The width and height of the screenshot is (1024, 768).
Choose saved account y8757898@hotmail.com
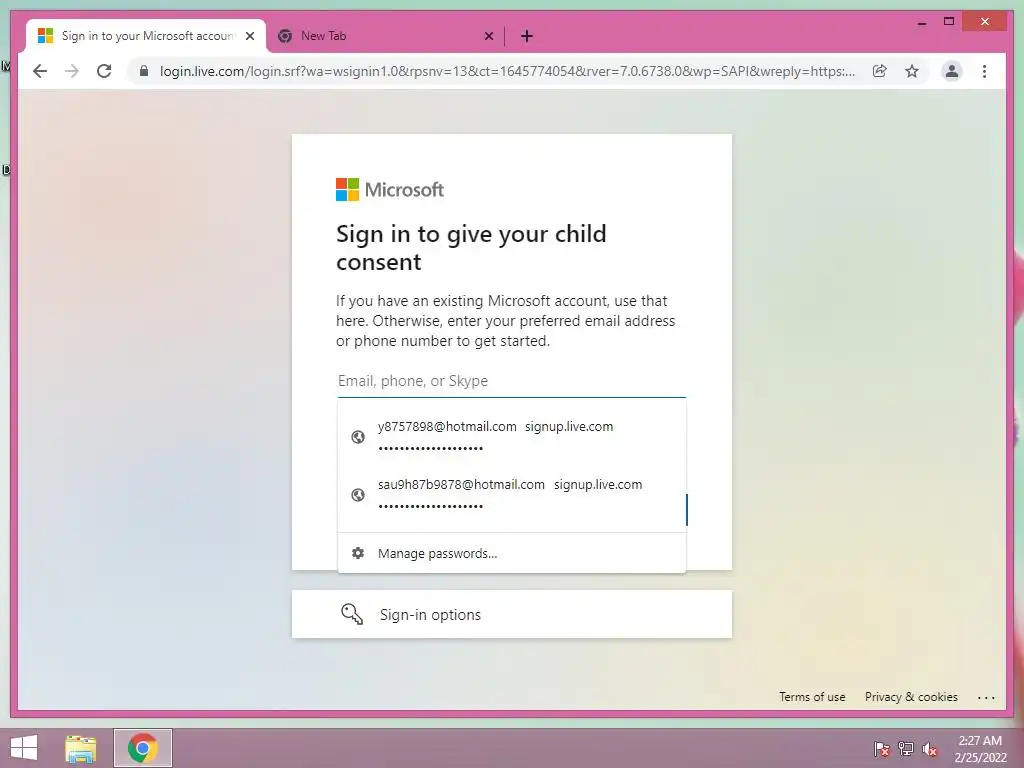[x=511, y=436]
